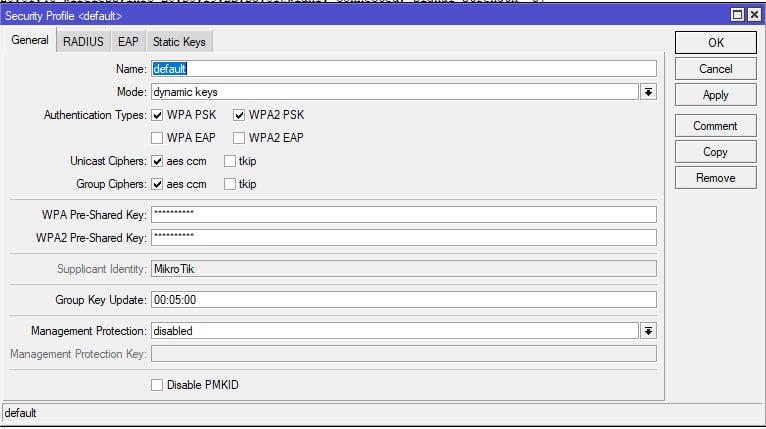Close the Security Profile window
The width and height of the screenshot is (766, 429).
coord(754,15)
